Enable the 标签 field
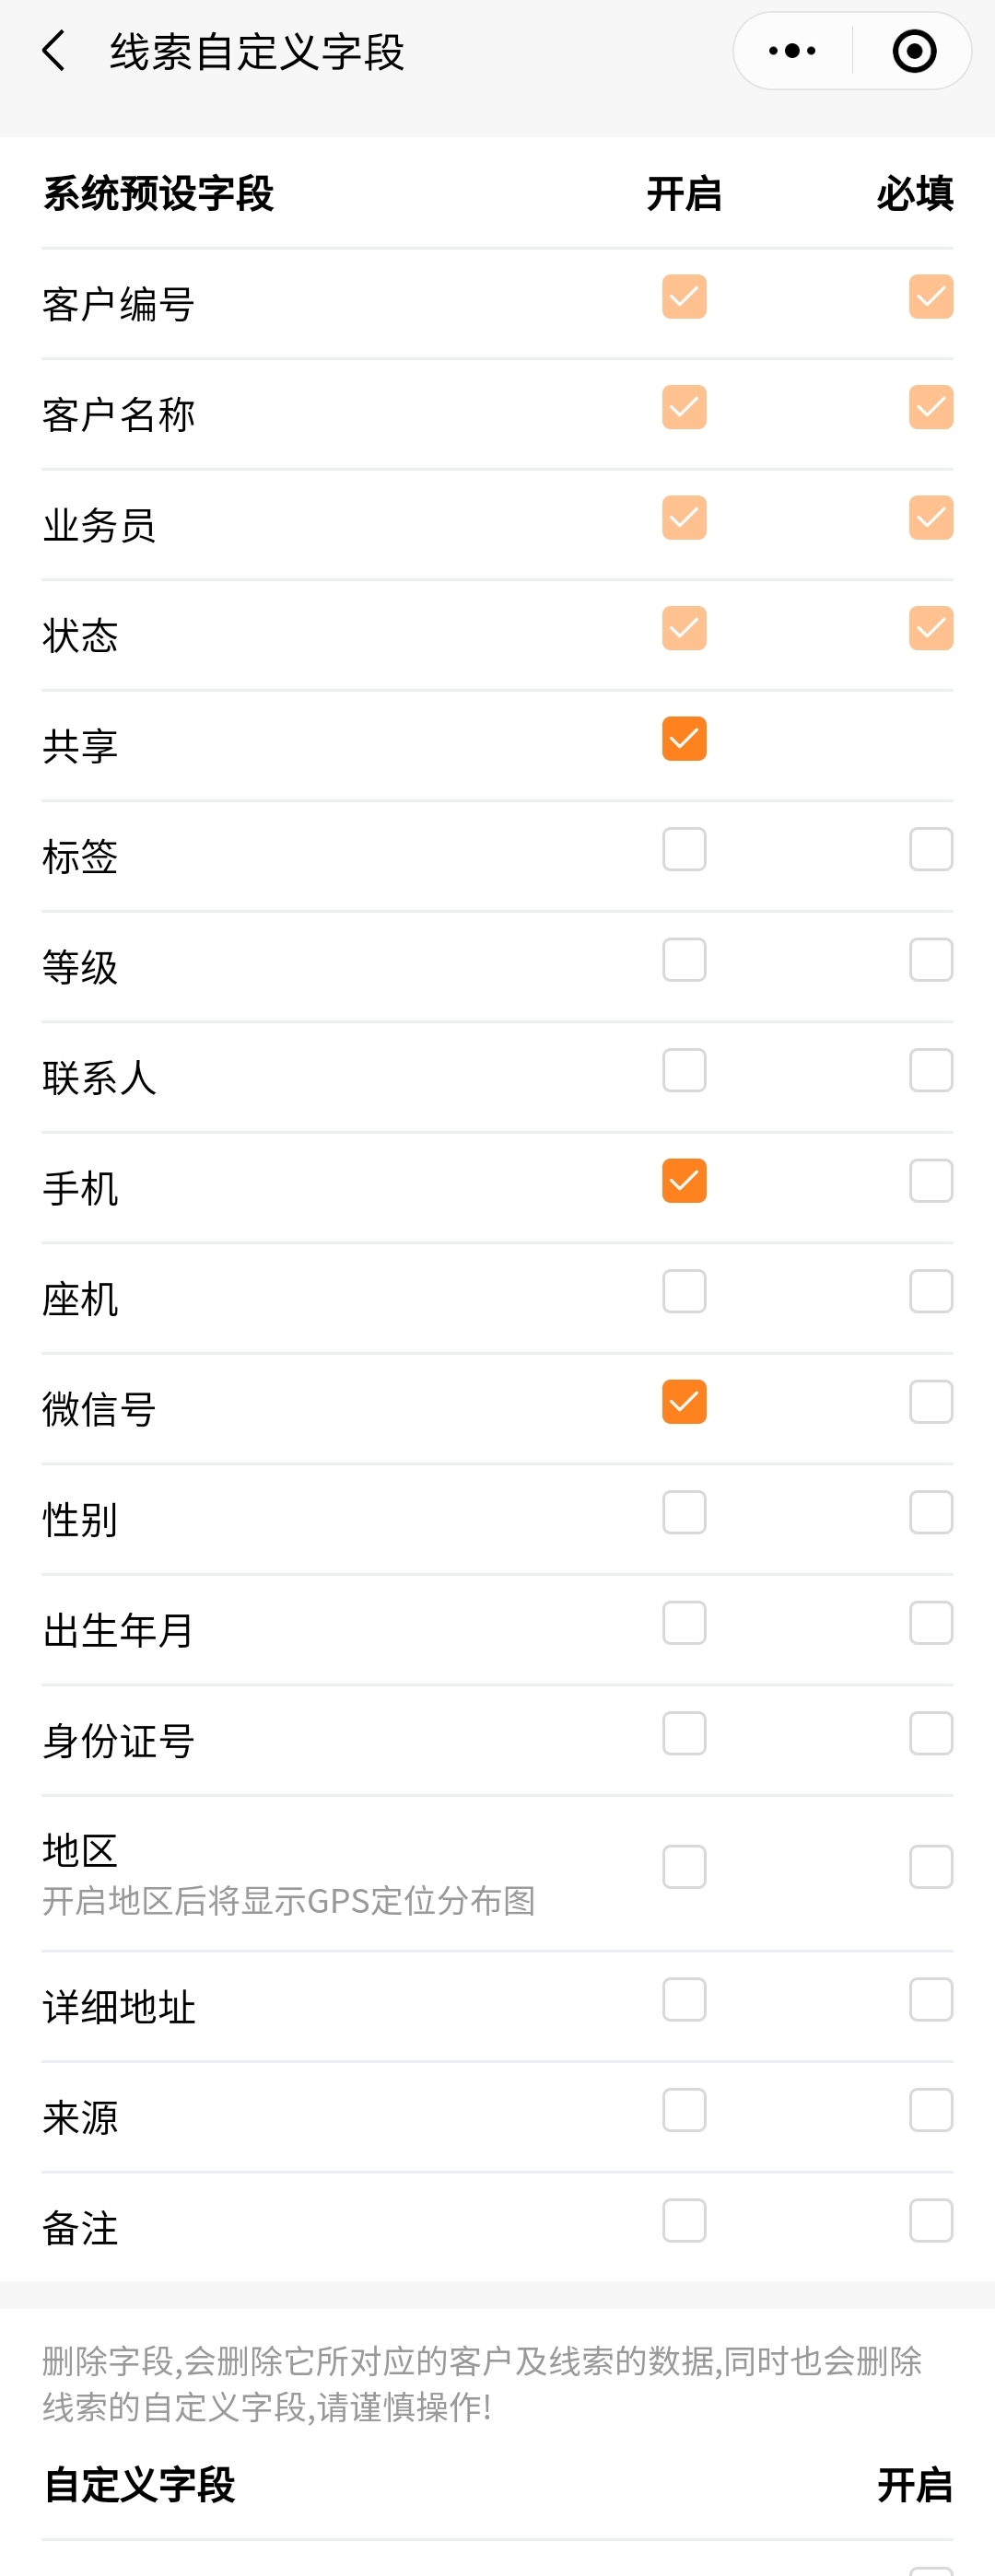 (684, 849)
